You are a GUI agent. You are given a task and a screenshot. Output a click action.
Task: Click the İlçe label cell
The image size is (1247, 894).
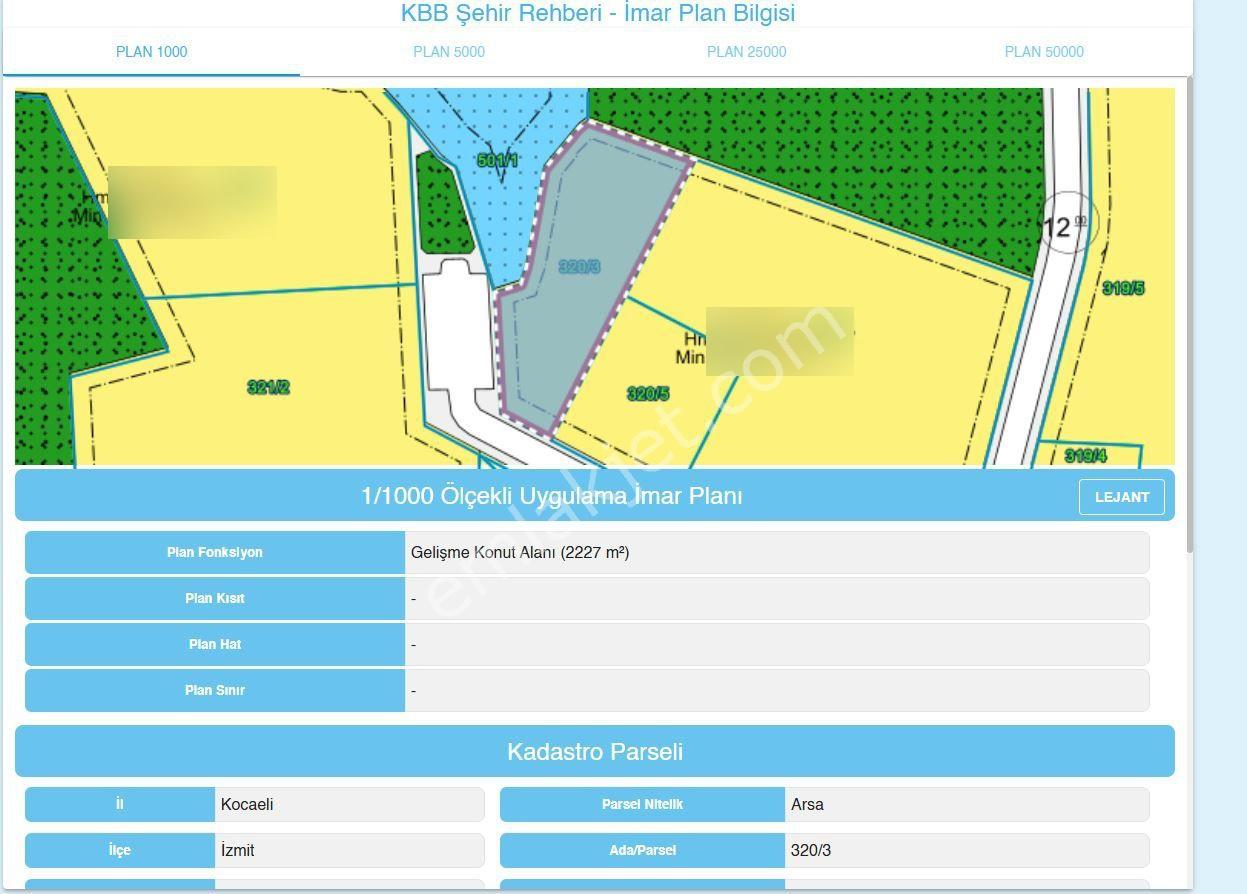[x=120, y=850]
